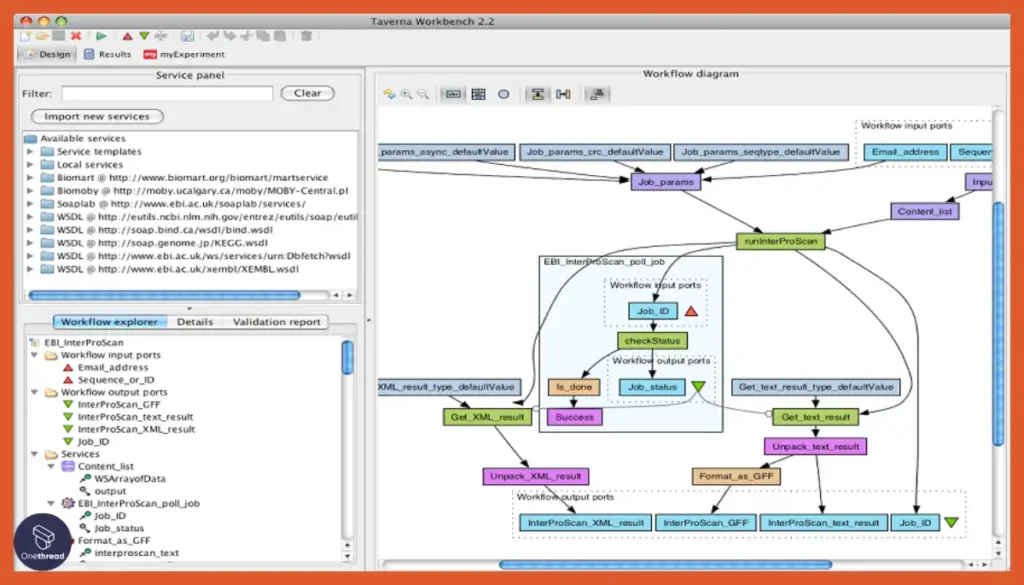
Task: Select the Unpack_text_result node
Action: pos(816,447)
